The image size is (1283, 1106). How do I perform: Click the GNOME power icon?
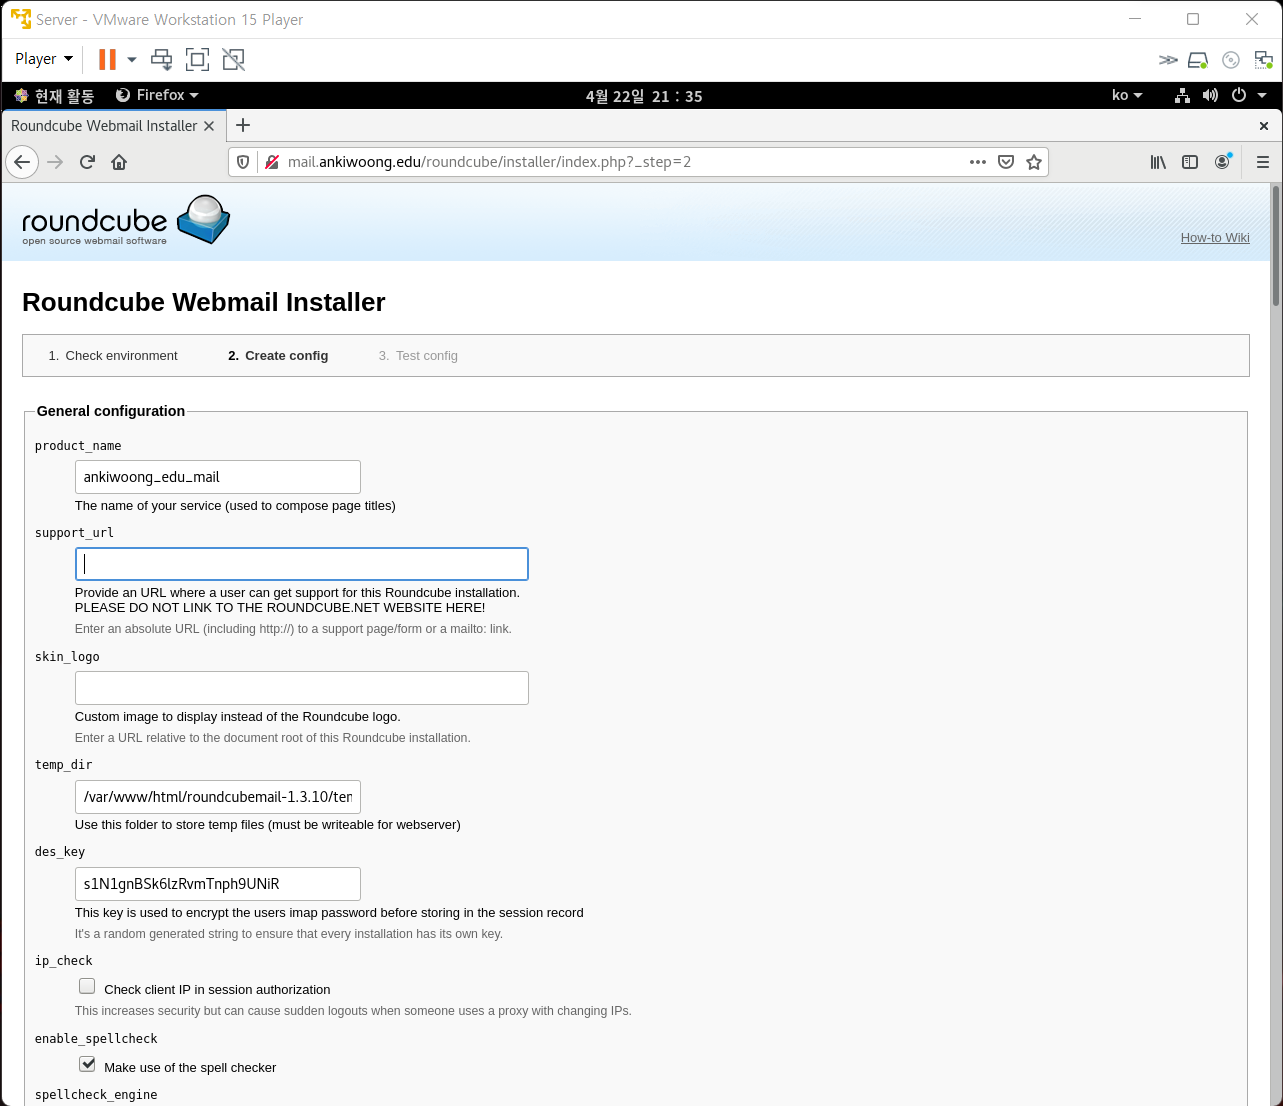click(1239, 95)
